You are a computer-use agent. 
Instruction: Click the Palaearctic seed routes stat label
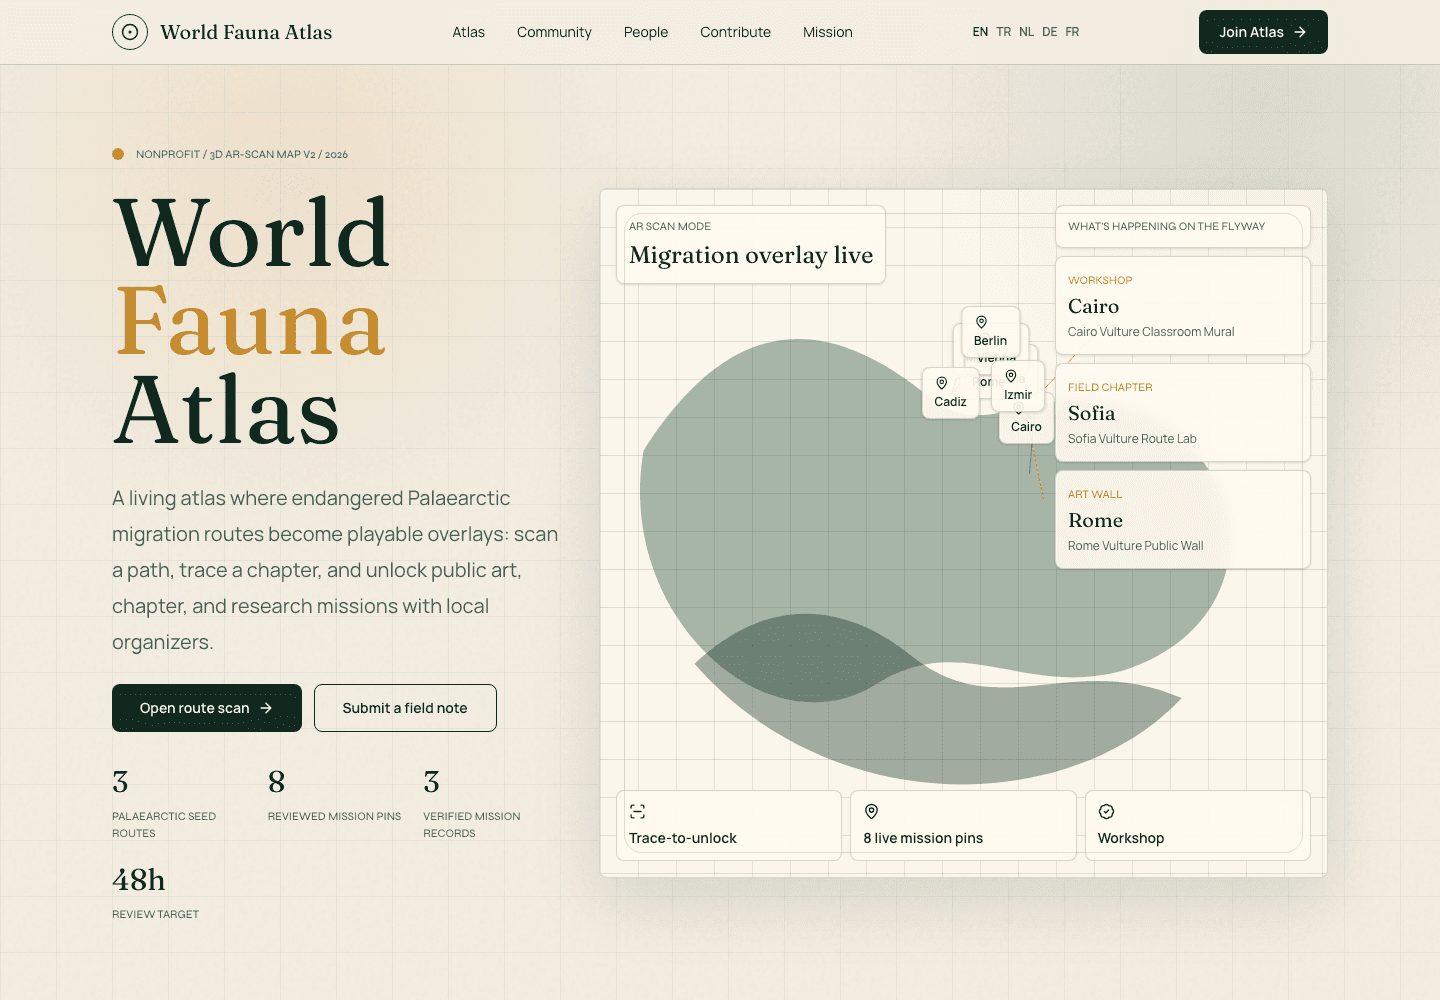(x=164, y=825)
